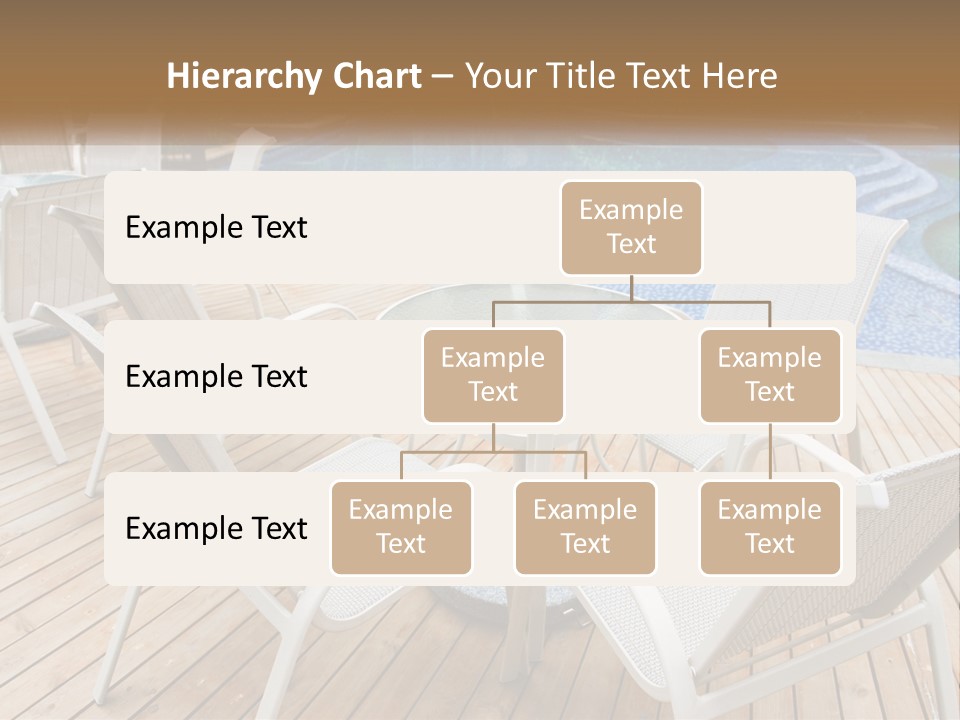This screenshot has height=720, width=960.
Task: Click the connector line below the top box
Action: [631, 292]
